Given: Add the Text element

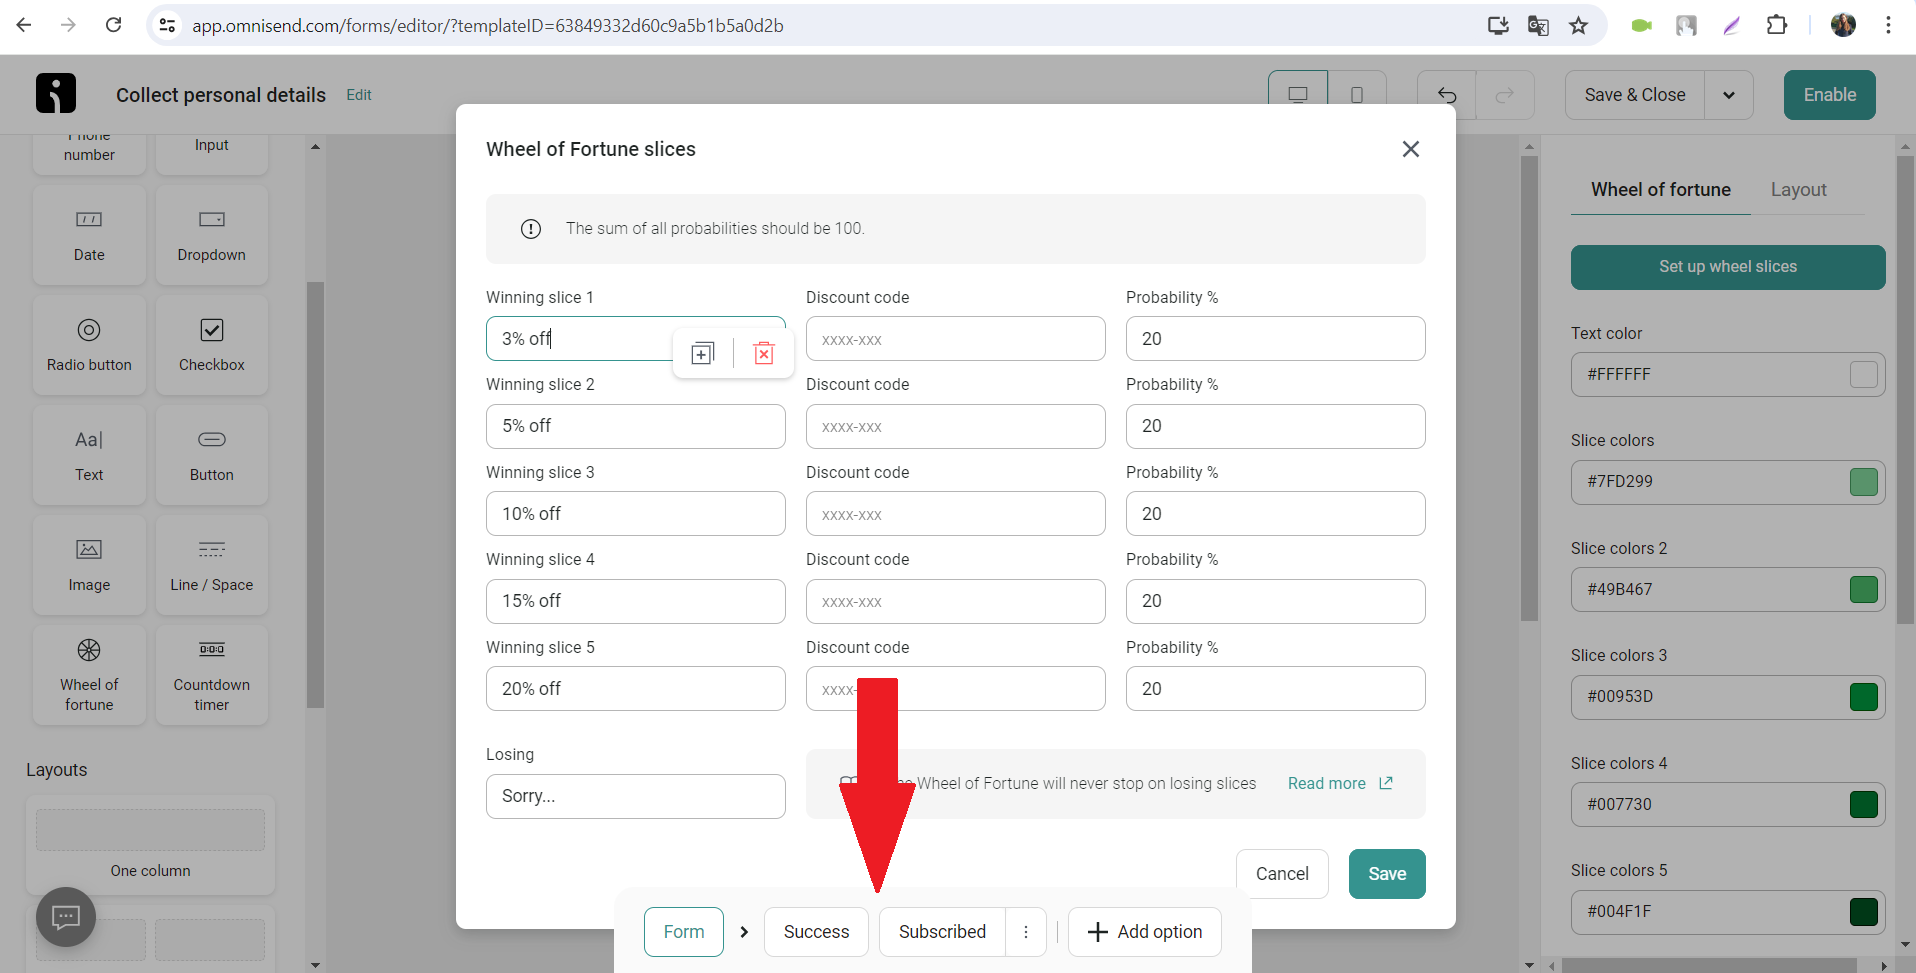Looking at the screenshot, I should coord(89,455).
